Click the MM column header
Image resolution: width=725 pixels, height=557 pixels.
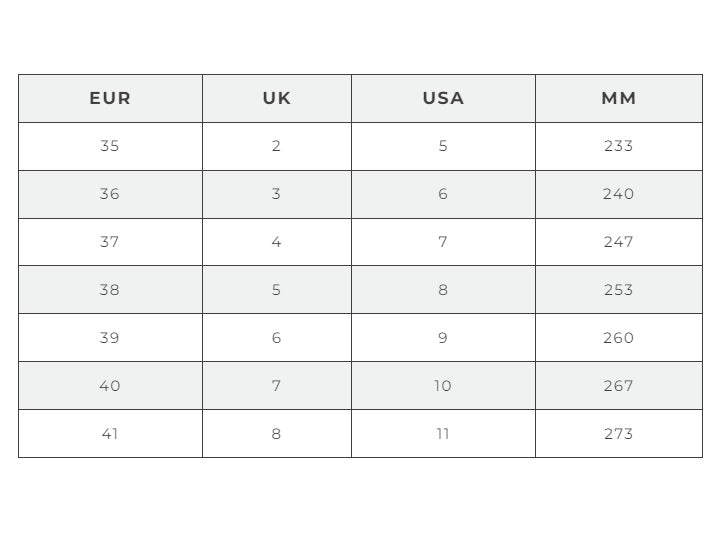point(618,98)
